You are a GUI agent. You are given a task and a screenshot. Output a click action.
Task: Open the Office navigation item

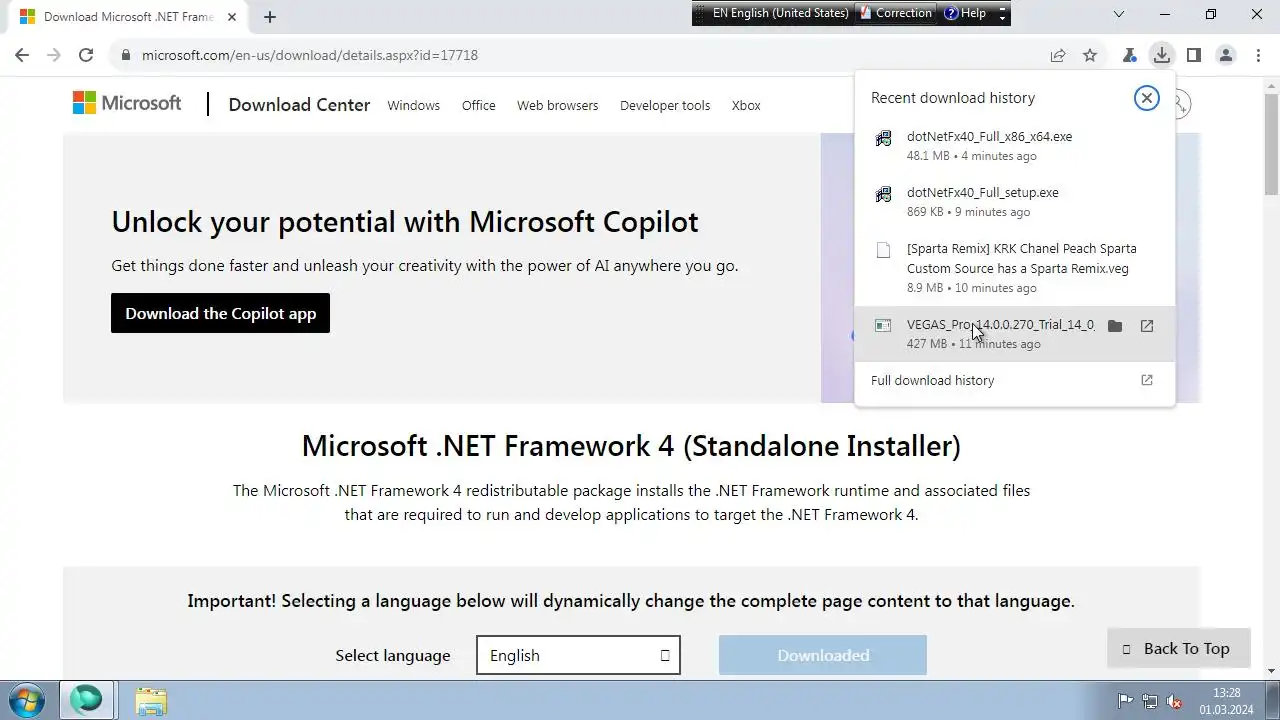478,105
